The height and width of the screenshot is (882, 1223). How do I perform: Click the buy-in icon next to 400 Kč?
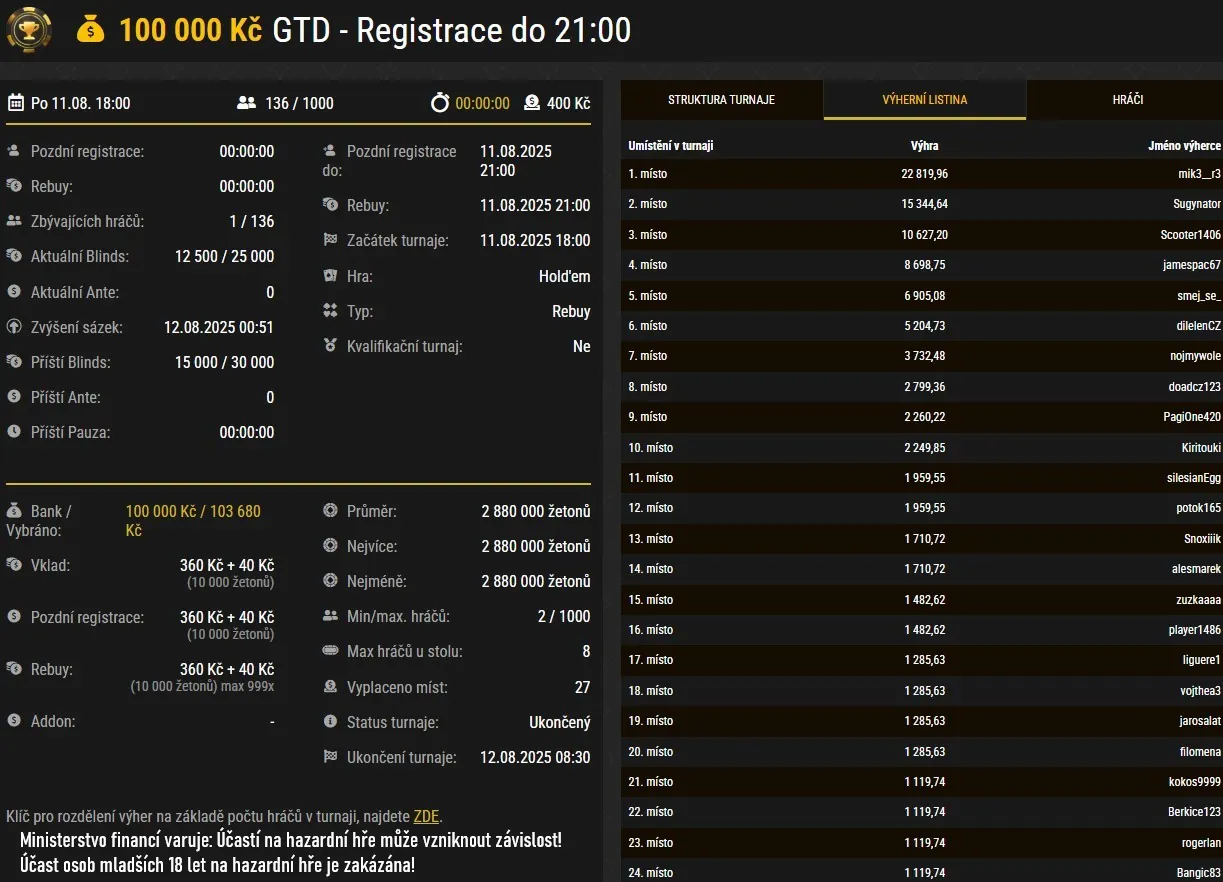click(532, 103)
